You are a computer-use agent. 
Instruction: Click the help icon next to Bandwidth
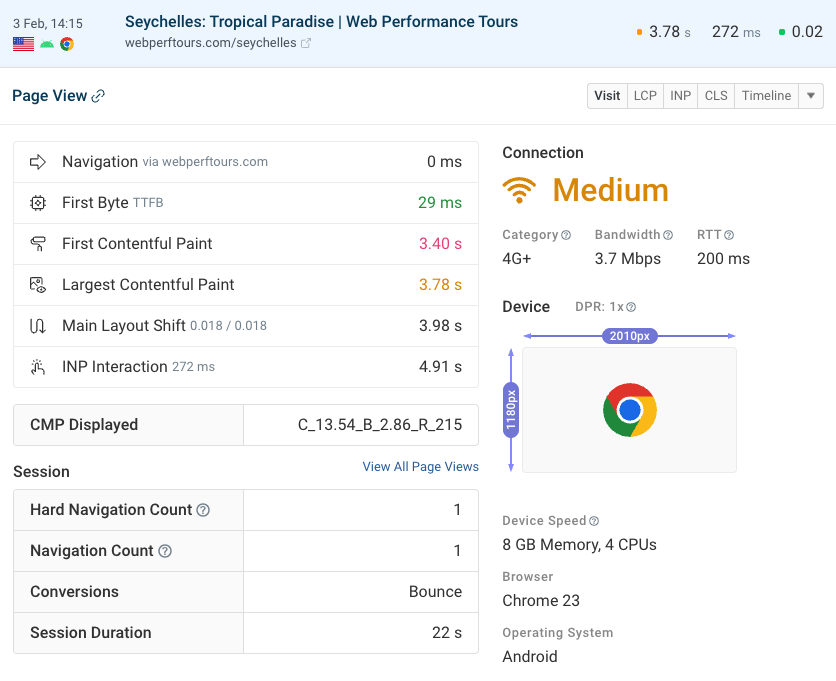[668, 235]
